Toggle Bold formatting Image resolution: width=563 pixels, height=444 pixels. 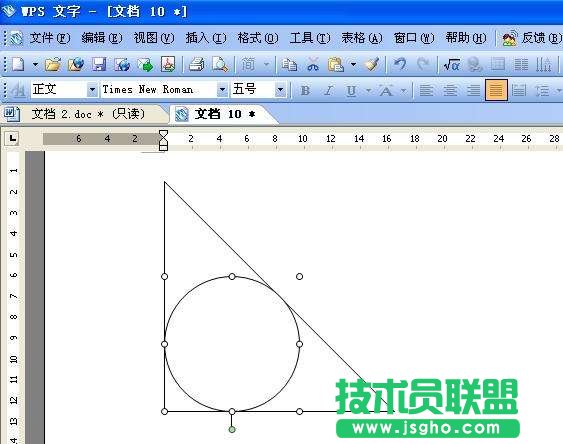(305, 90)
